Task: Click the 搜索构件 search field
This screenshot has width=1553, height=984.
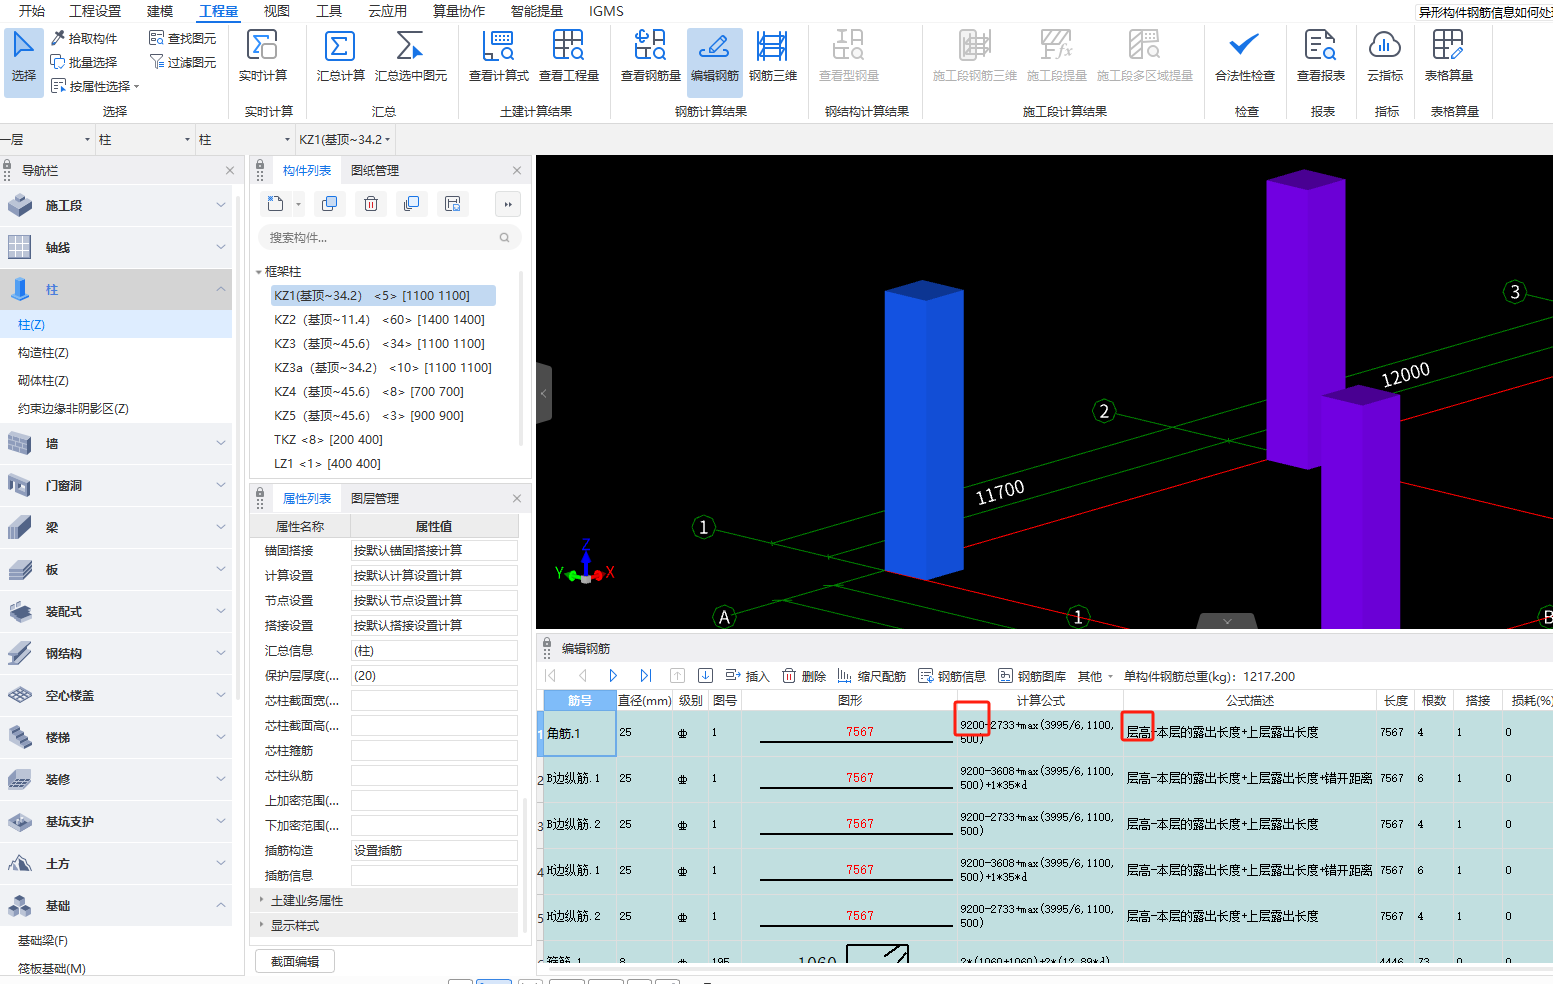Action: (389, 237)
